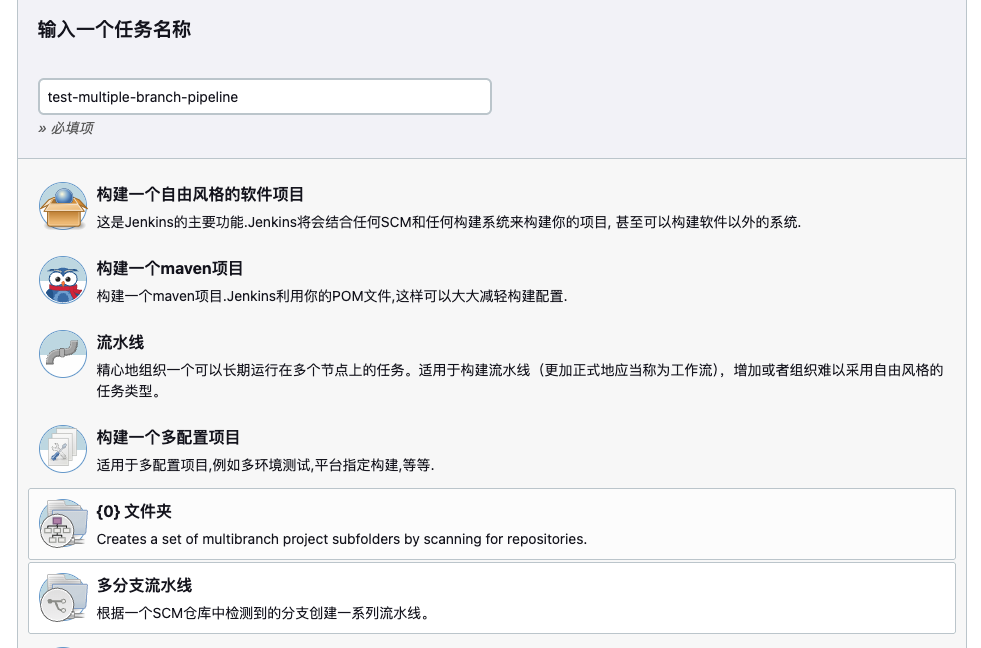Click the pipeline pipe icon
This screenshot has height=648, width=981.
pos(63,353)
